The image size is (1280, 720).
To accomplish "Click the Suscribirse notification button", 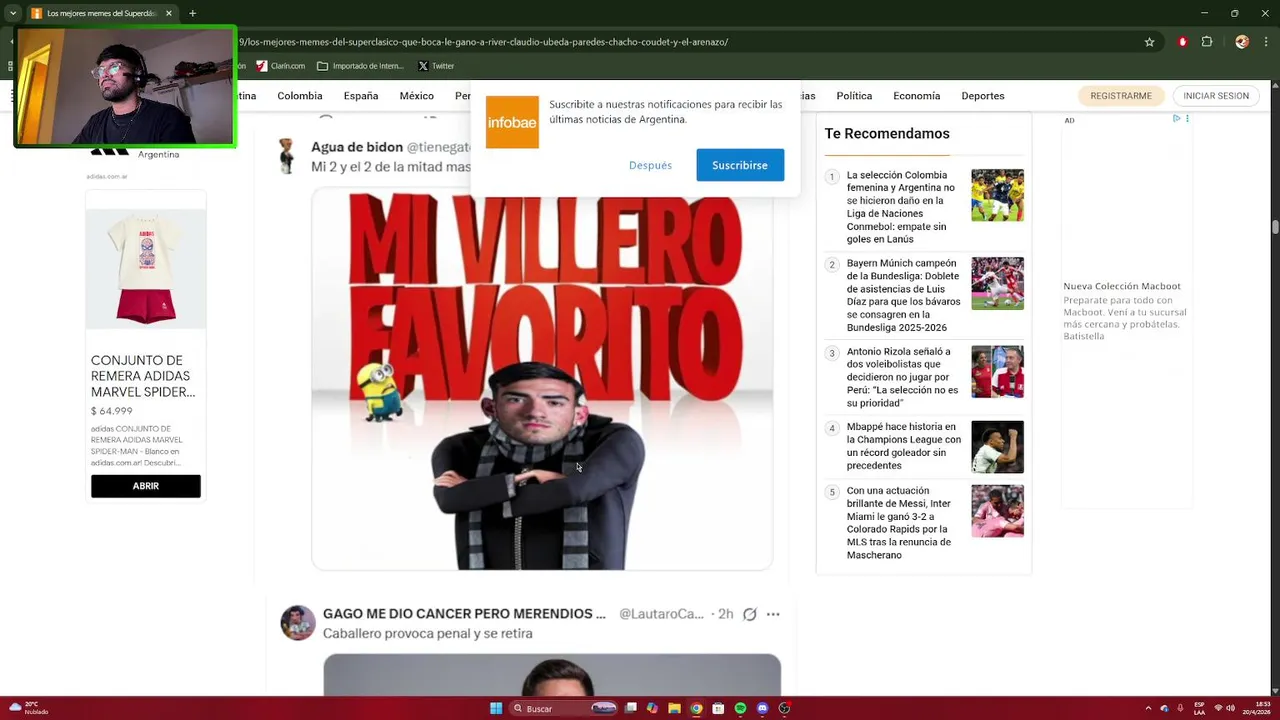I will click(740, 165).
